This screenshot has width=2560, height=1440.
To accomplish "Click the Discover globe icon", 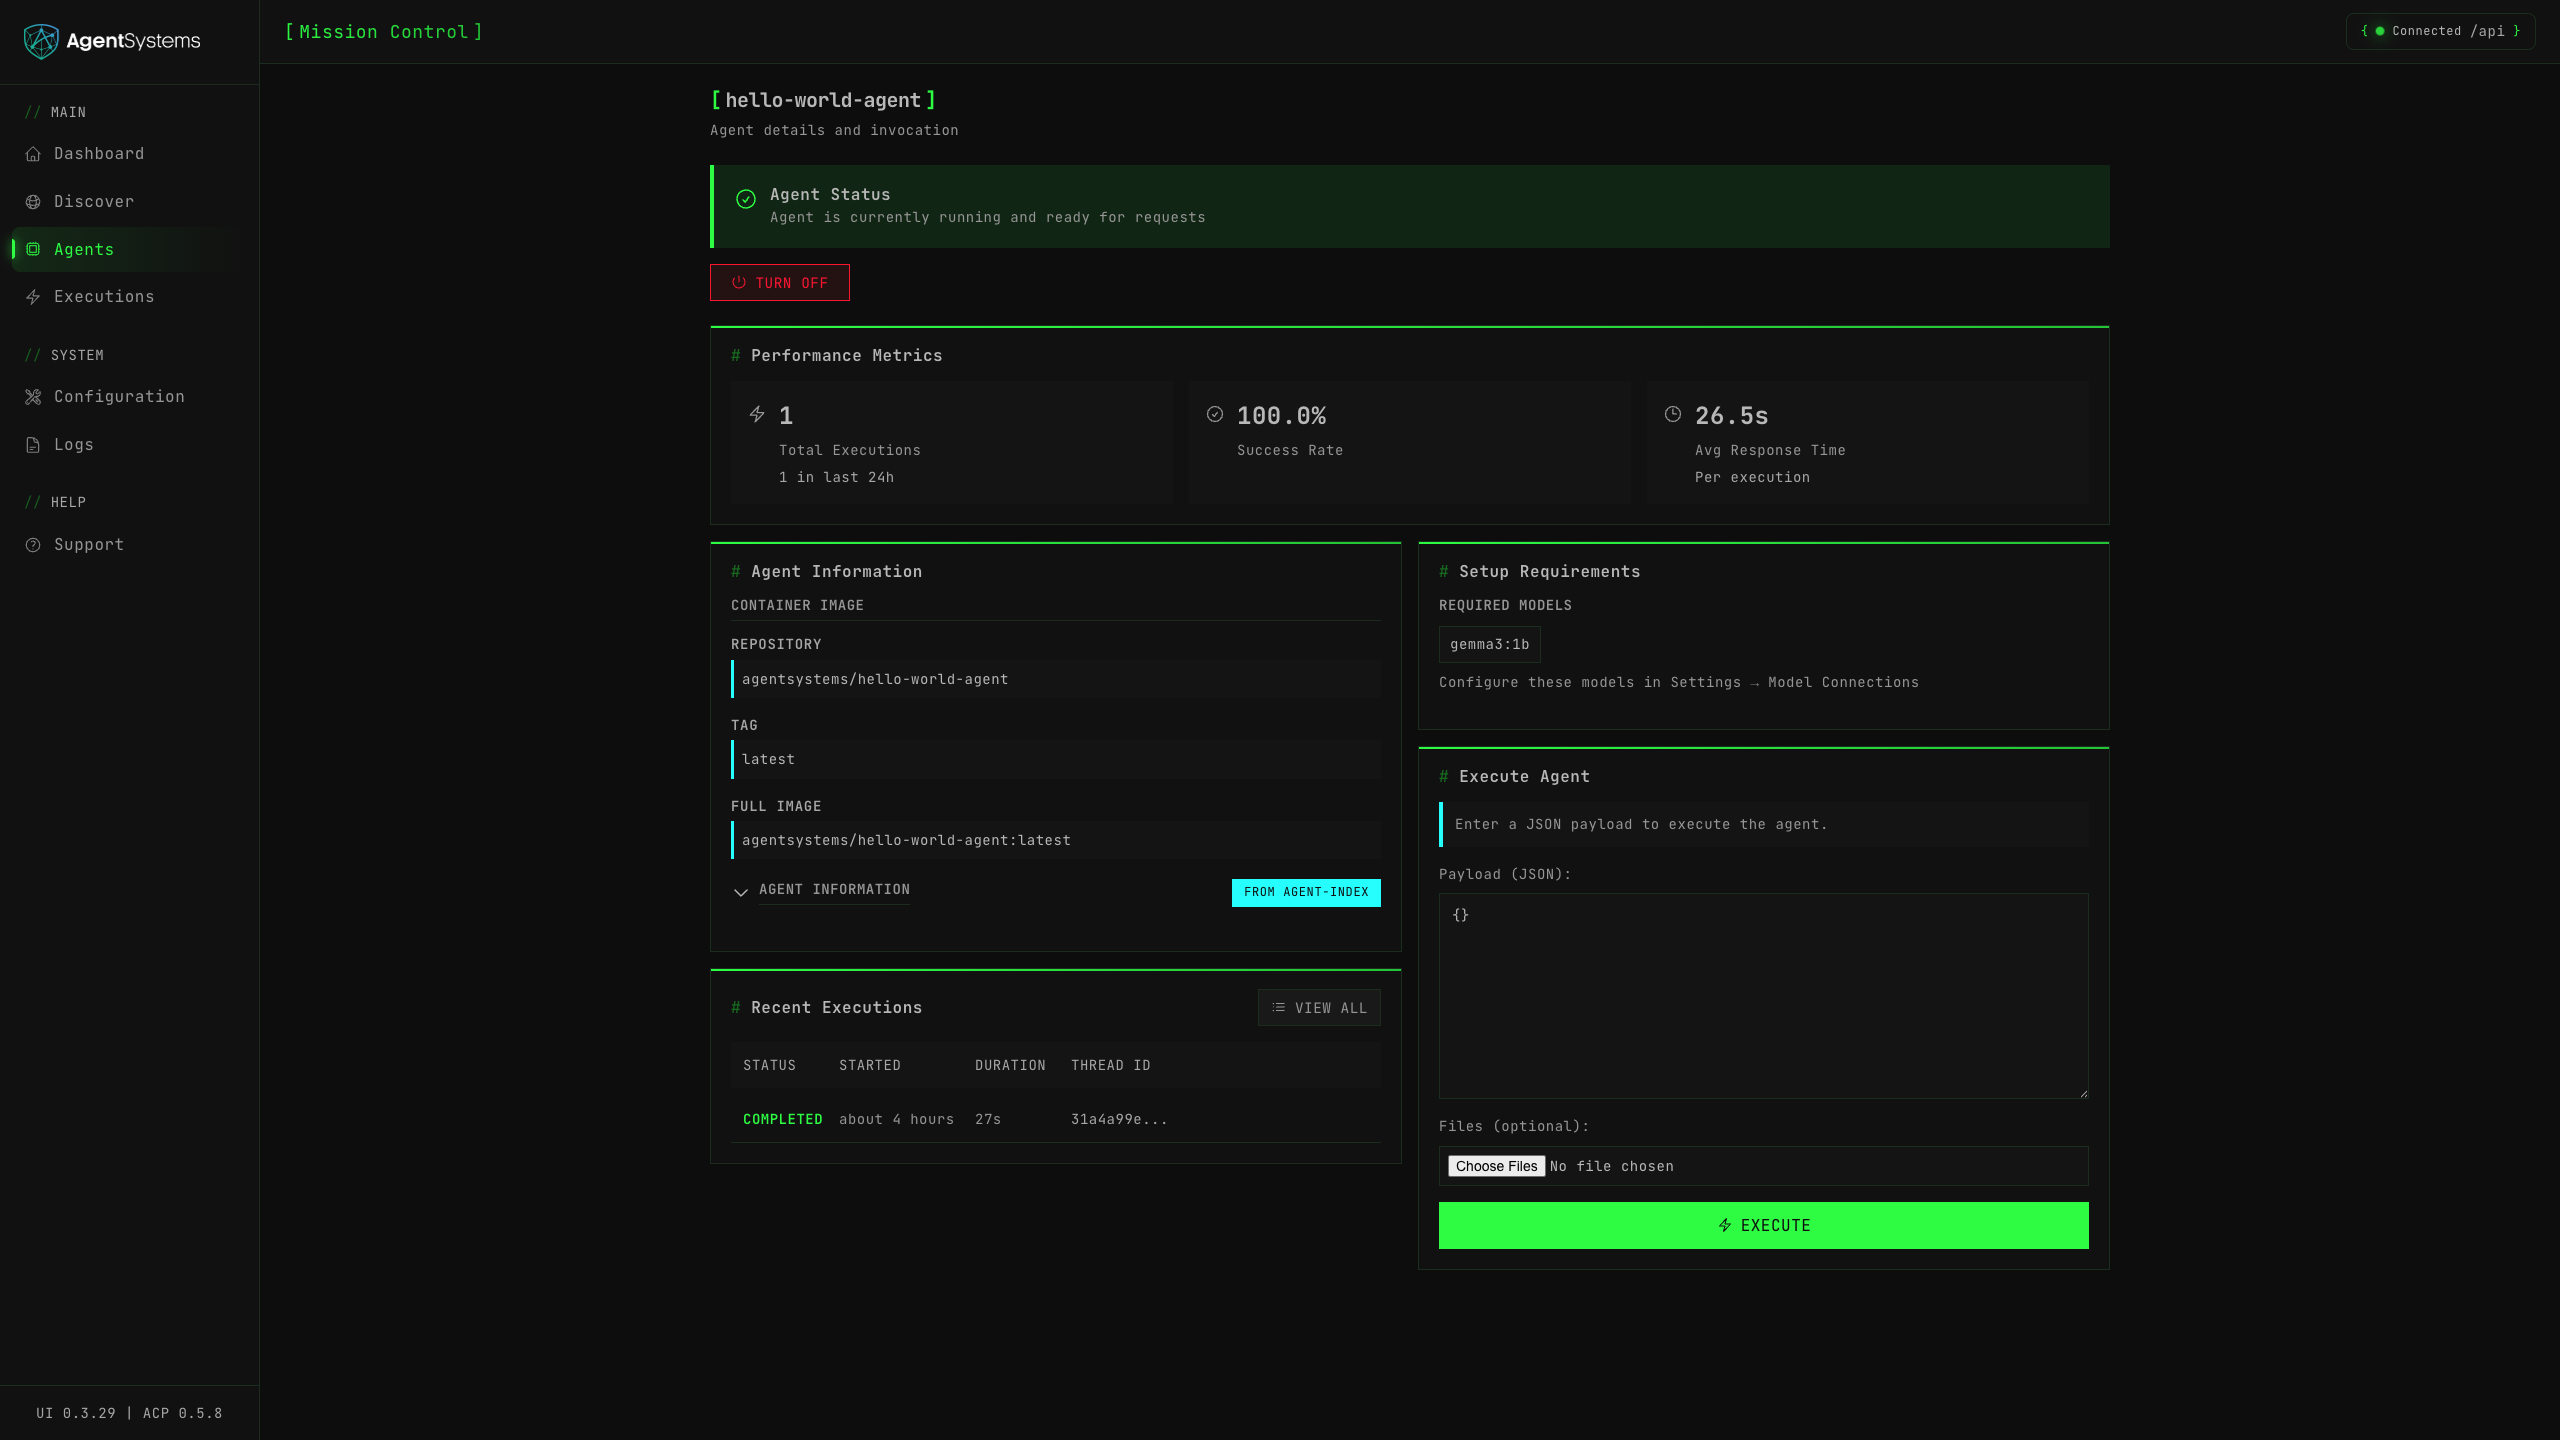I will coord(33,202).
